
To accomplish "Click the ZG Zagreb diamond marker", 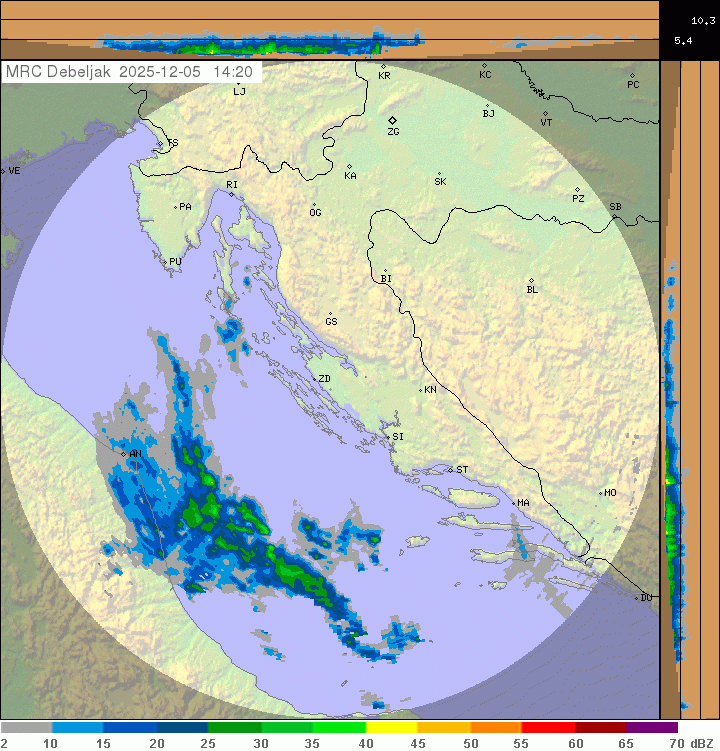I will coord(393,120).
